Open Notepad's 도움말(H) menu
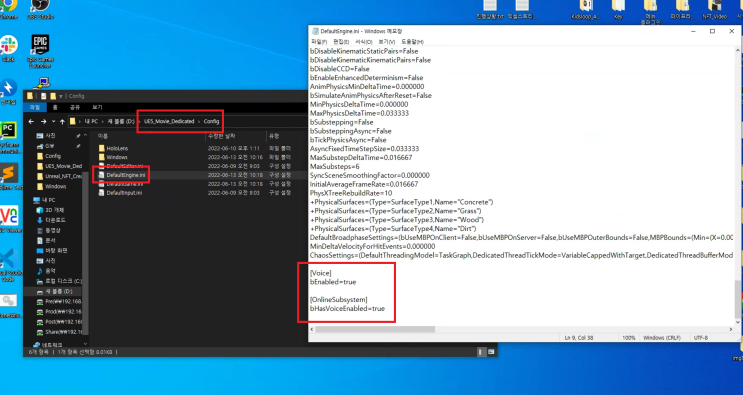Viewport: 743px width, 395px height. tap(412, 42)
